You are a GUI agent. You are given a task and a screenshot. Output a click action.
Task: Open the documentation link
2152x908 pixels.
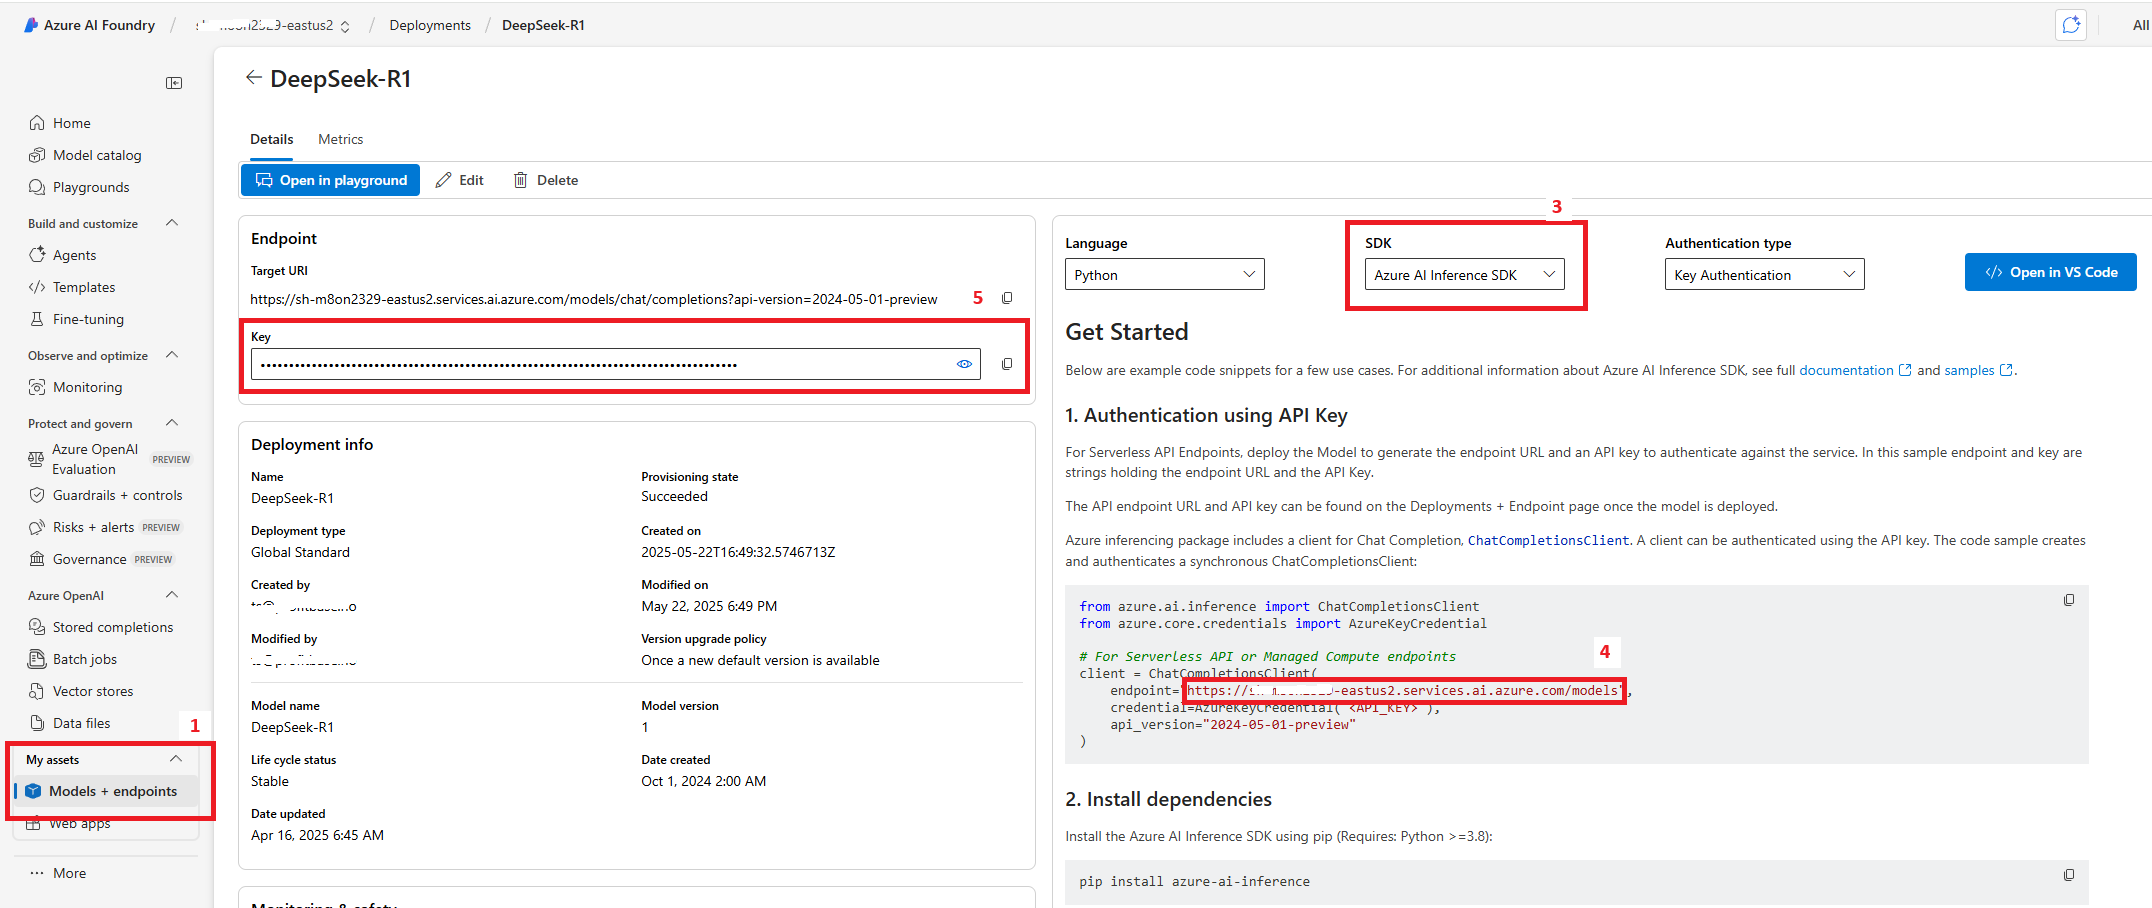tap(1846, 370)
